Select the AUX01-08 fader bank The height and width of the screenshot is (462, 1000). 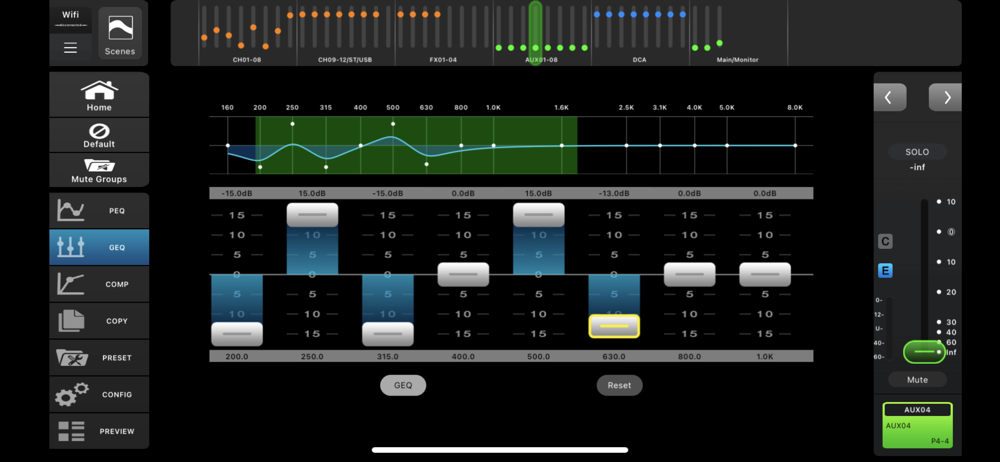(x=542, y=33)
